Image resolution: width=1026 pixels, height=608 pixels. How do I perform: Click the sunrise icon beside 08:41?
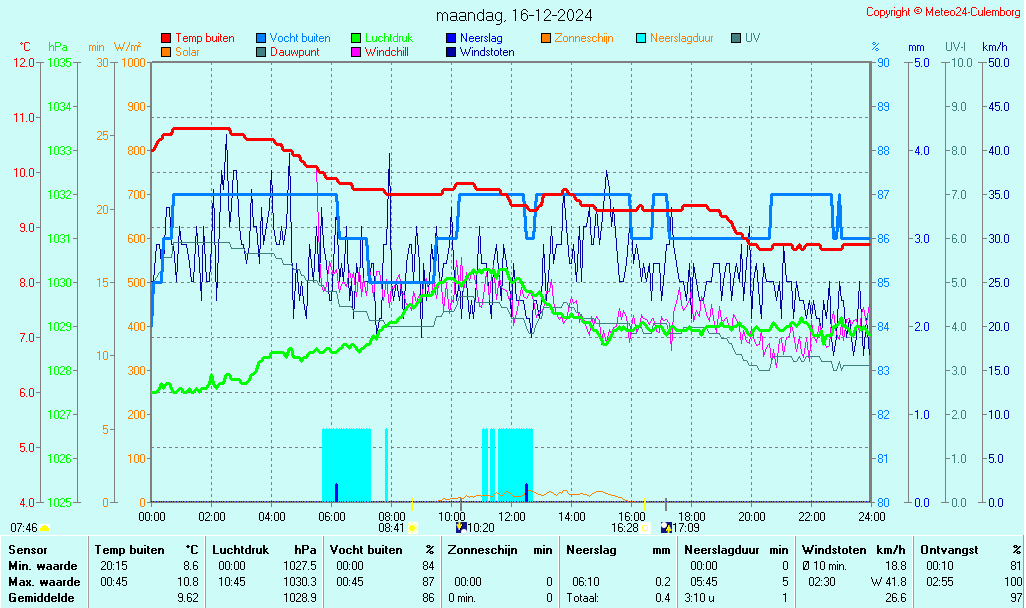[412, 527]
